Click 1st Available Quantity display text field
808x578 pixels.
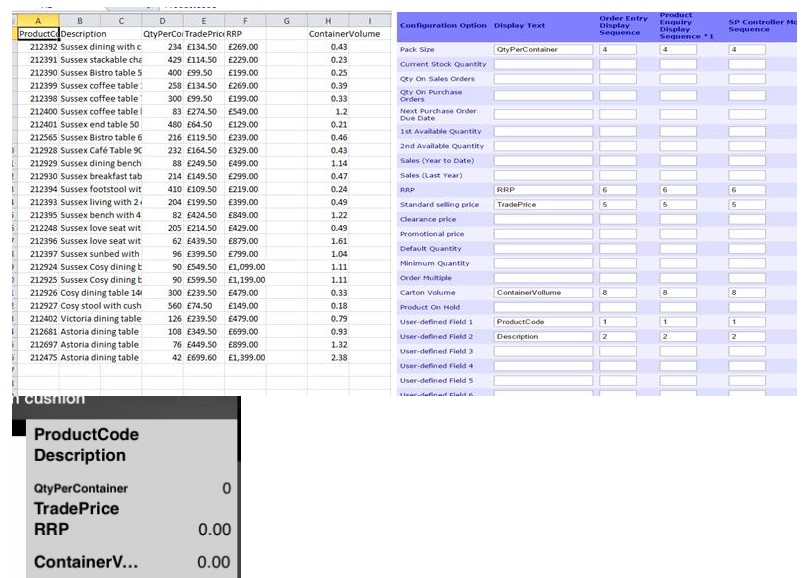pyautogui.click(x=543, y=131)
